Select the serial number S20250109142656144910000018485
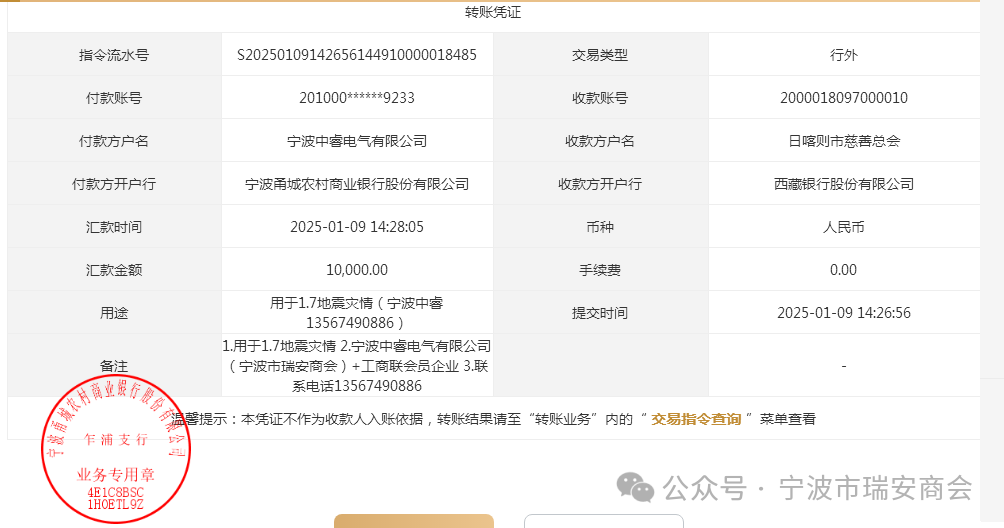This screenshot has width=1004, height=528. click(x=357, y=55)
